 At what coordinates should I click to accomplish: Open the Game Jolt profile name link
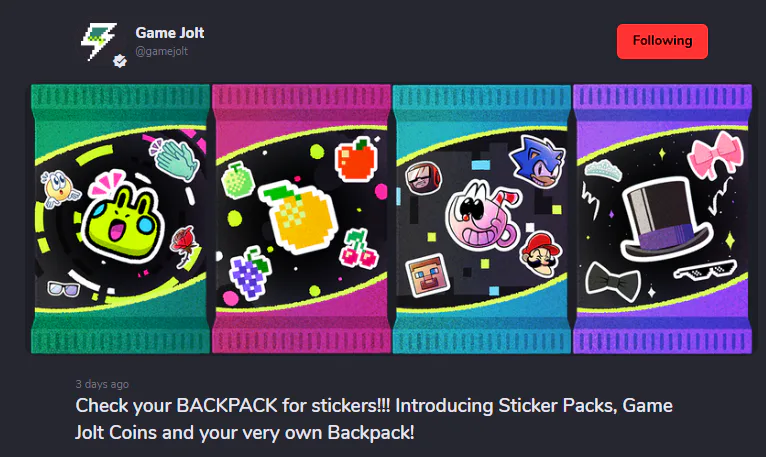pos(170,33)
